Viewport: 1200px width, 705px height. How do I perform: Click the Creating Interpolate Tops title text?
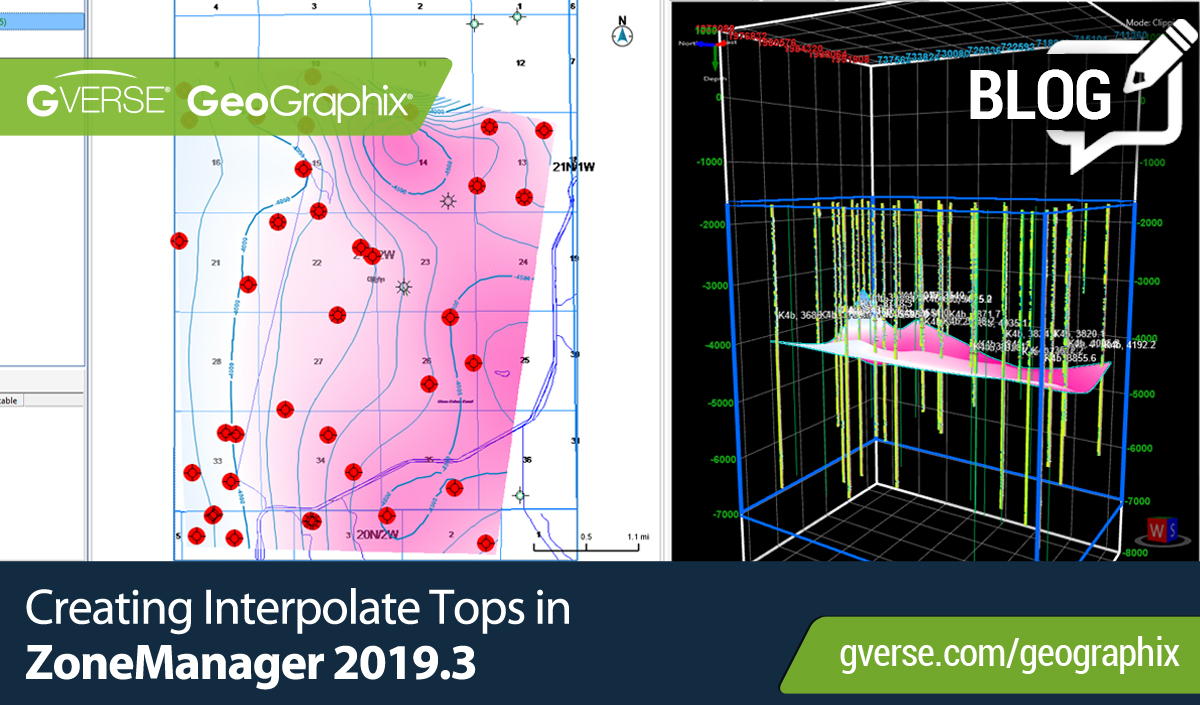pyautogui.click(x=296, y=609)
